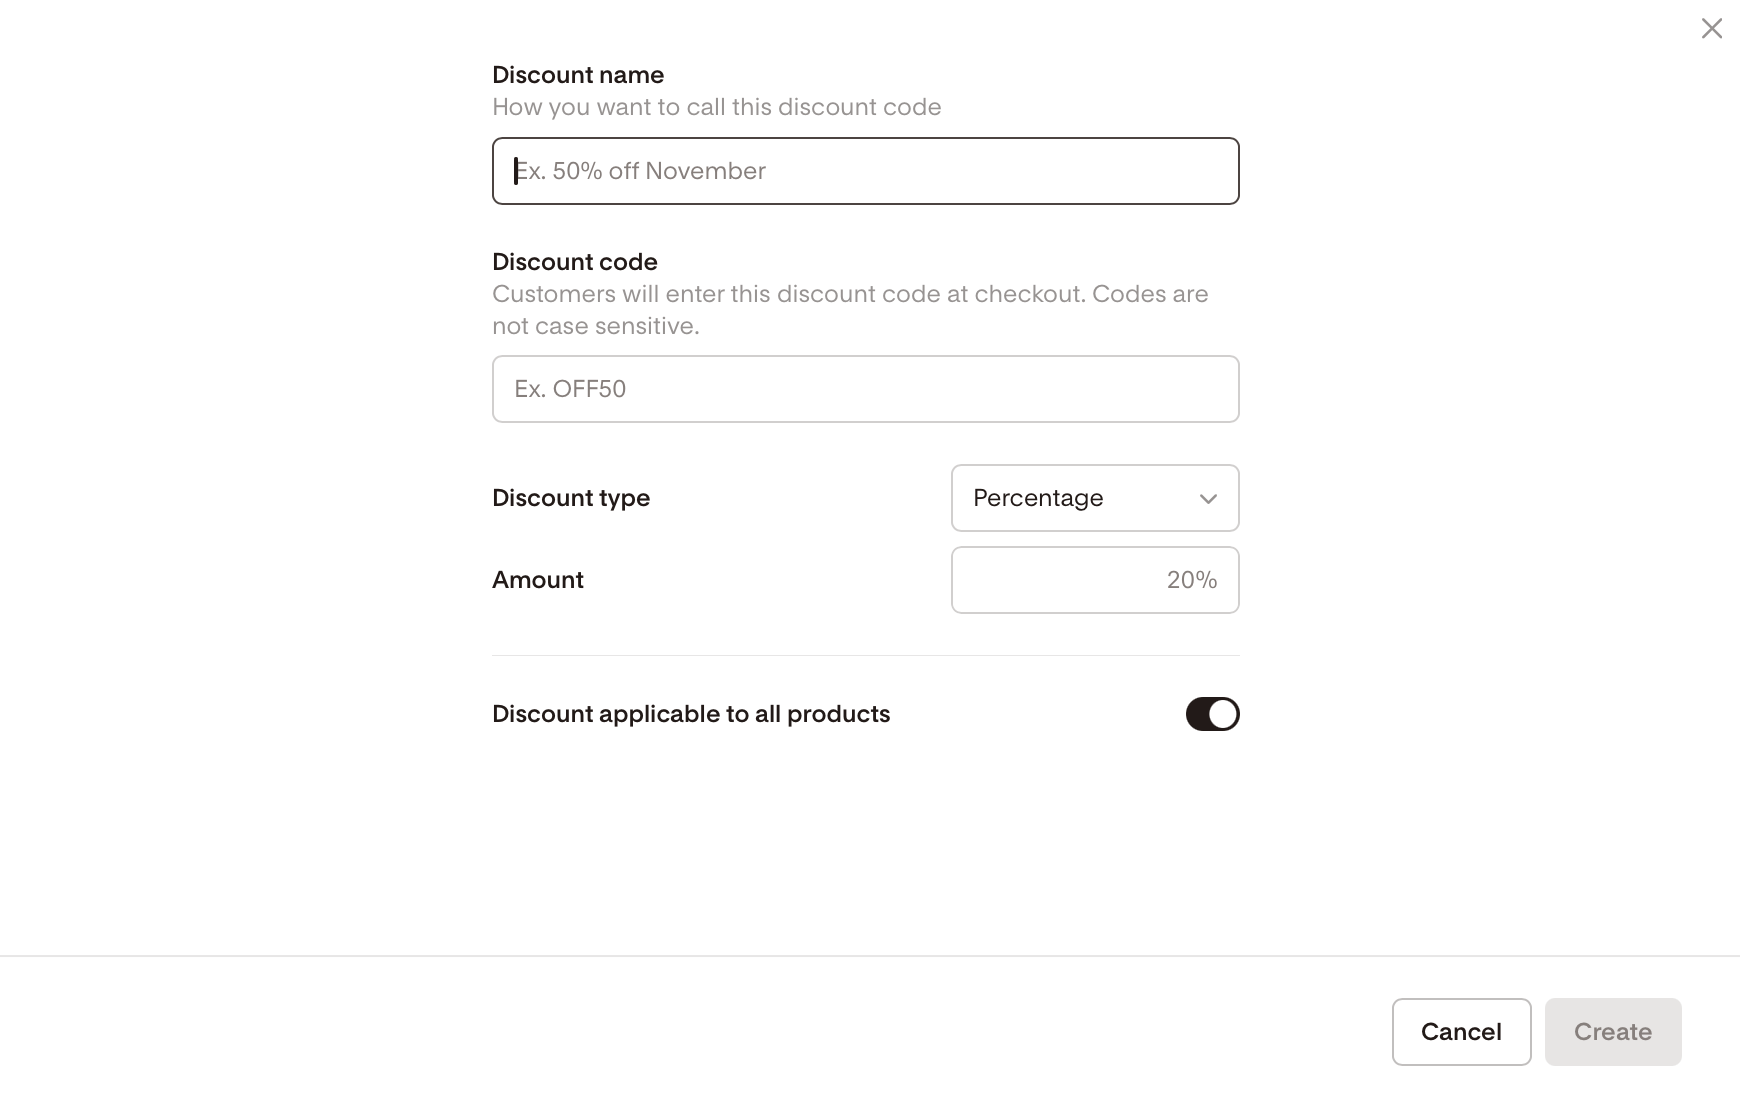Image resolution: width=1740 pixels, height=1094 pixels.
Task: Click the Percentage text in the dropdown
Action: (x=1038, y=498)
